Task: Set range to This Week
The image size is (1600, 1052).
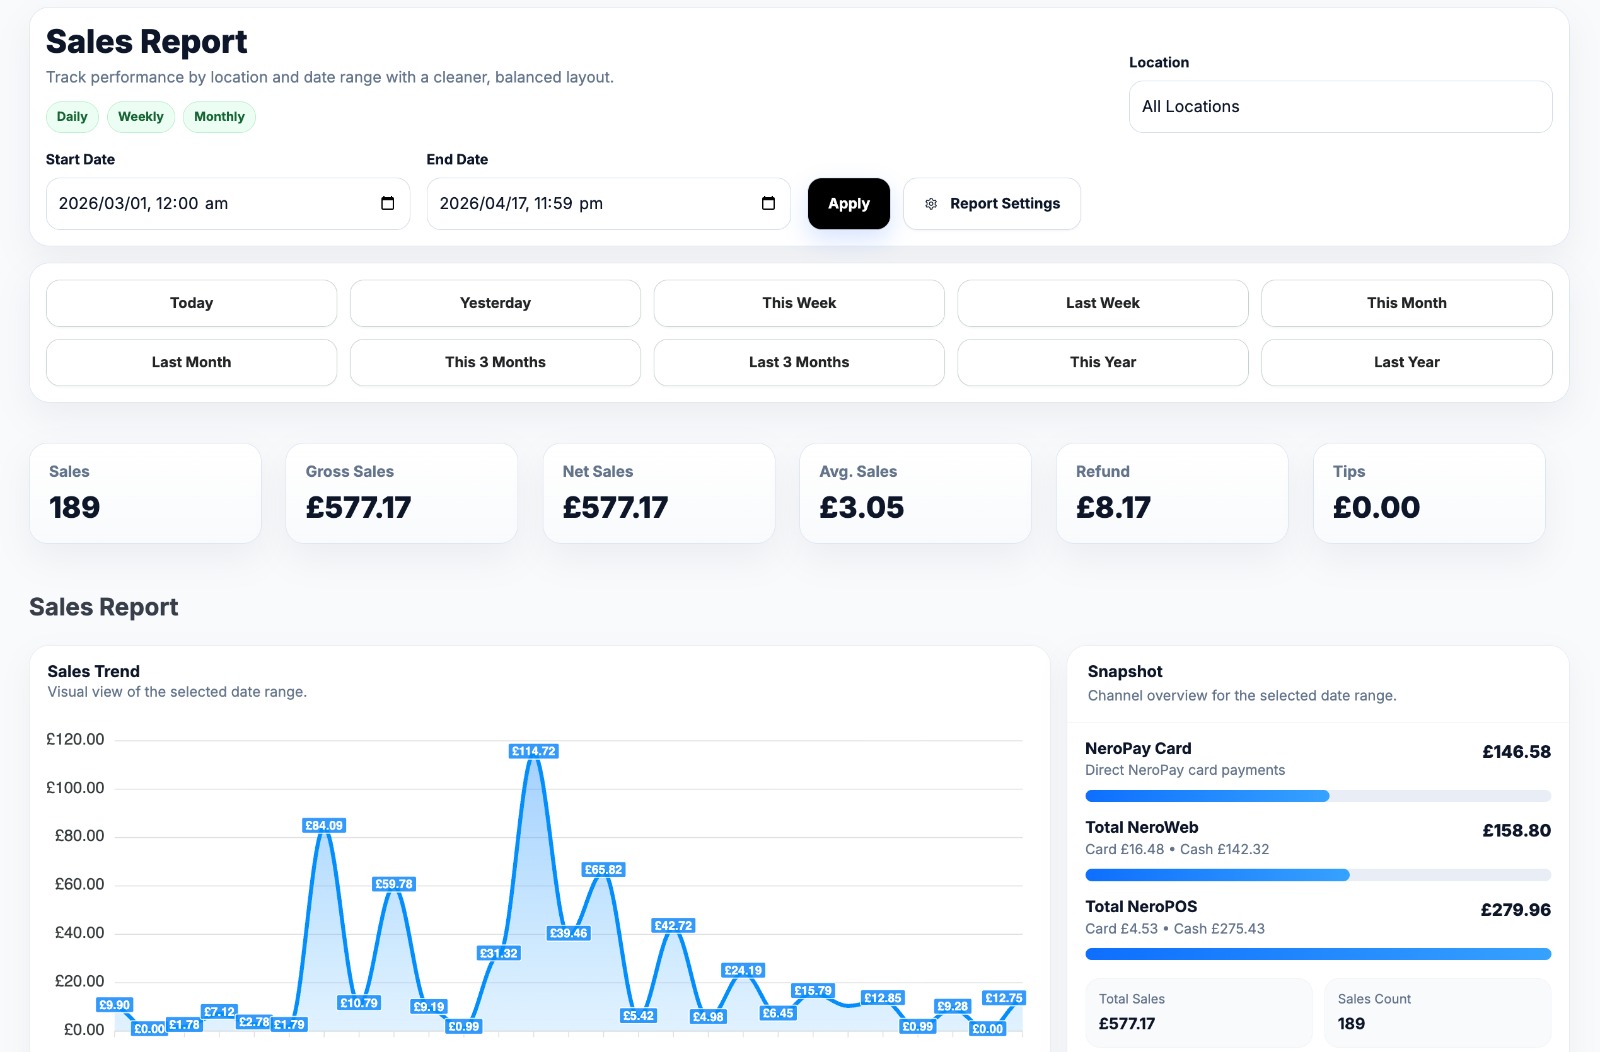Action: [799, 303]
